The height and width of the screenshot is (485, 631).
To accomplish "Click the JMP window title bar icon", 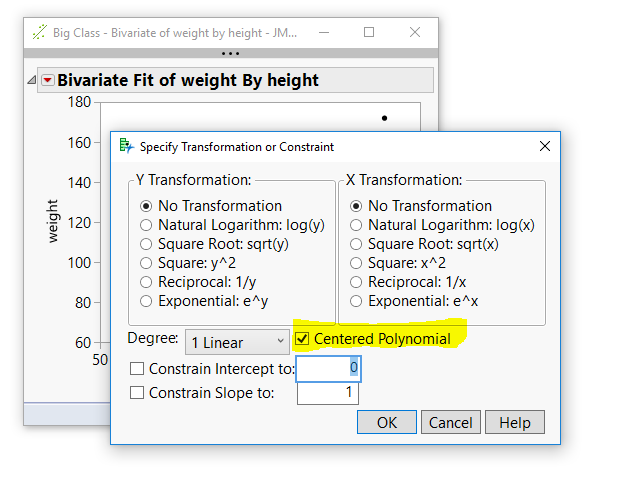I will [x=40, y=32].
